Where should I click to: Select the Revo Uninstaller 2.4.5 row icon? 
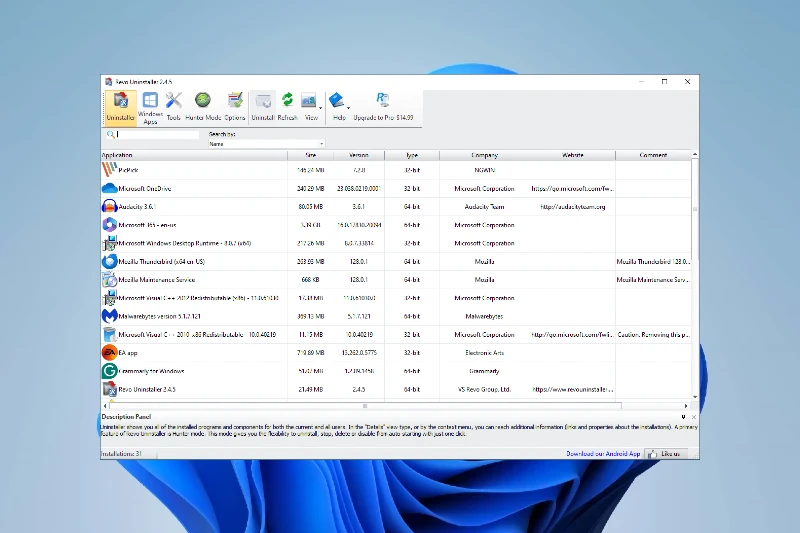click(x=109, y=389)
